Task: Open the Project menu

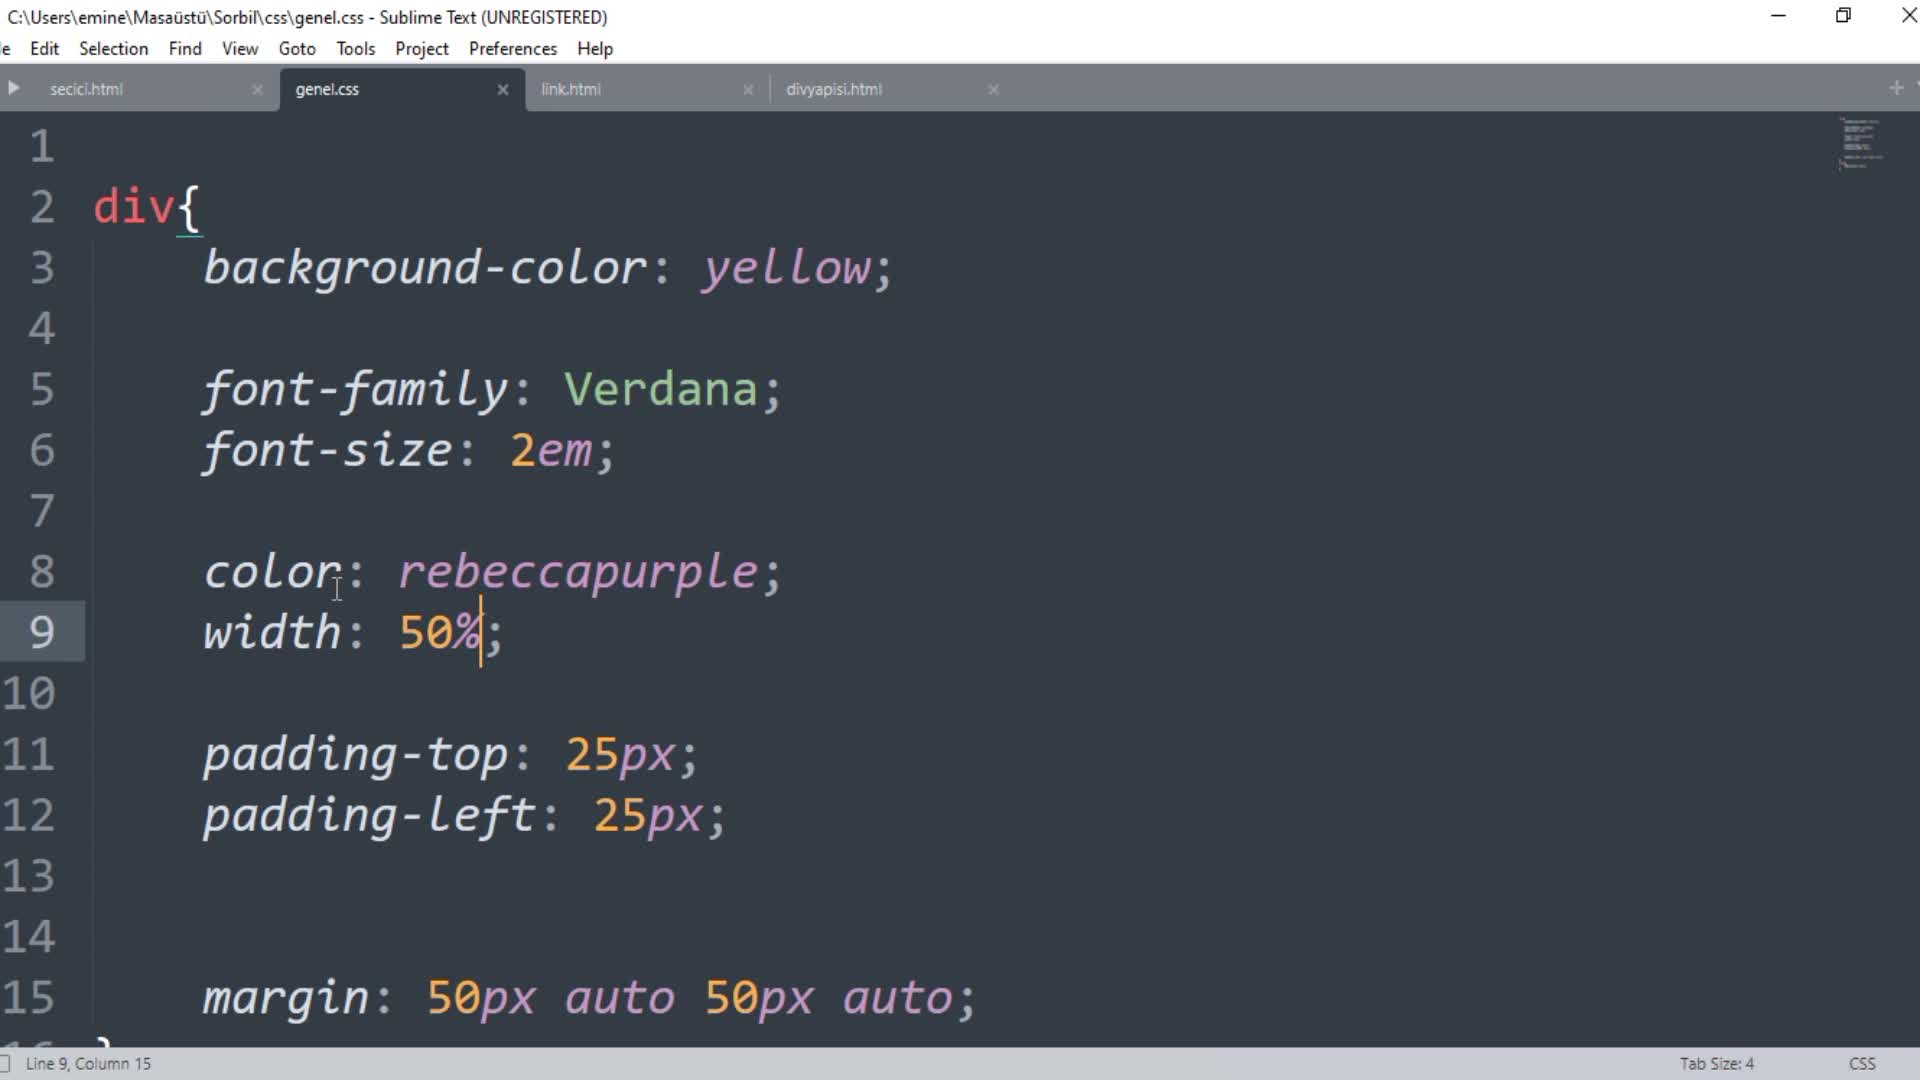Action: [422, 48]
